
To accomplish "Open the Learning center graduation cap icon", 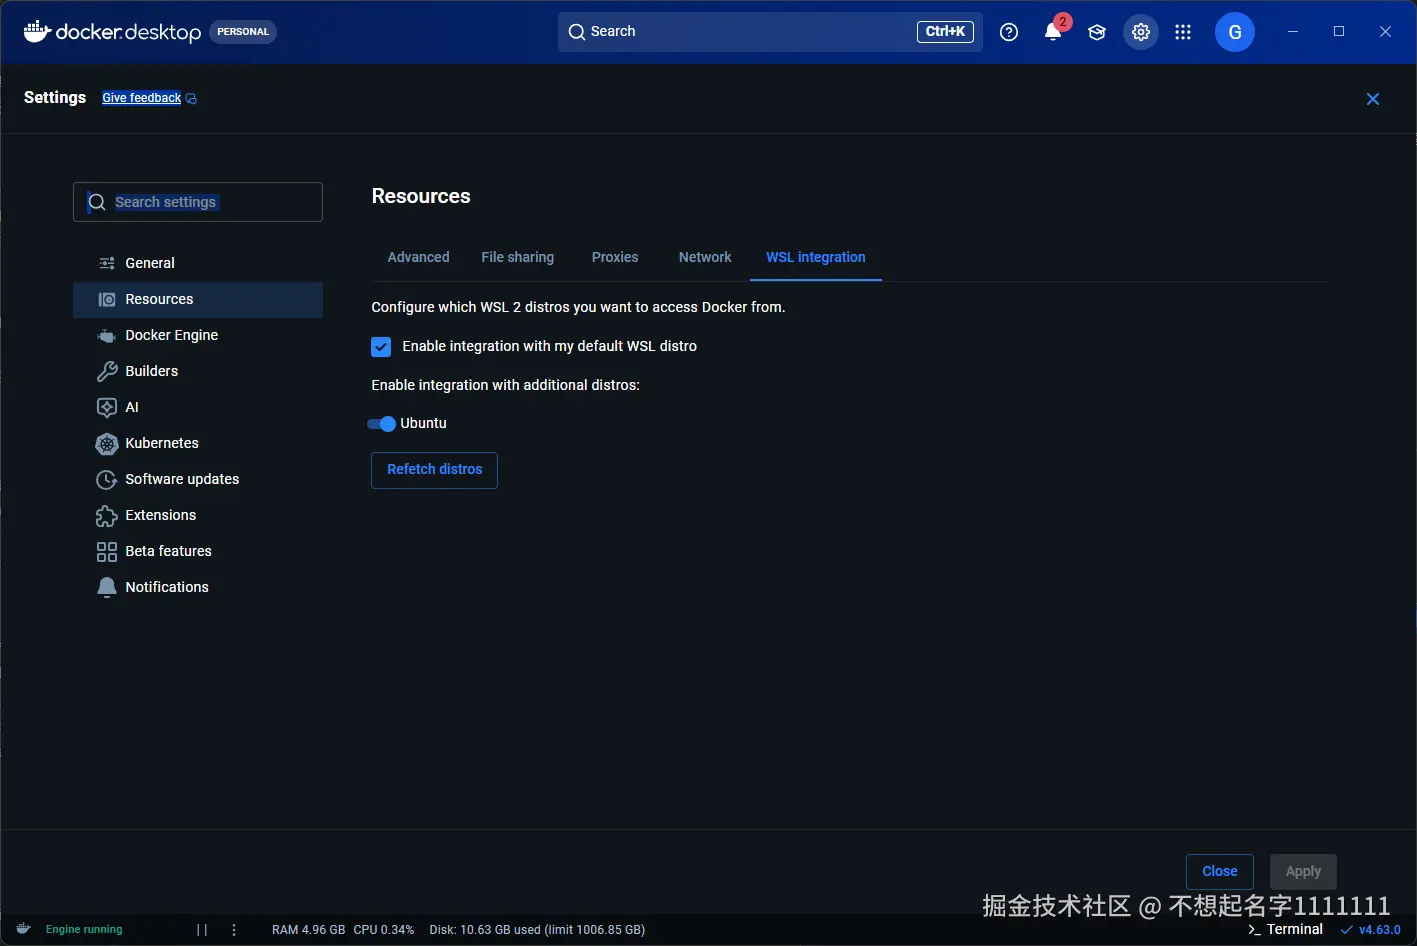I will coord(1097,32).
